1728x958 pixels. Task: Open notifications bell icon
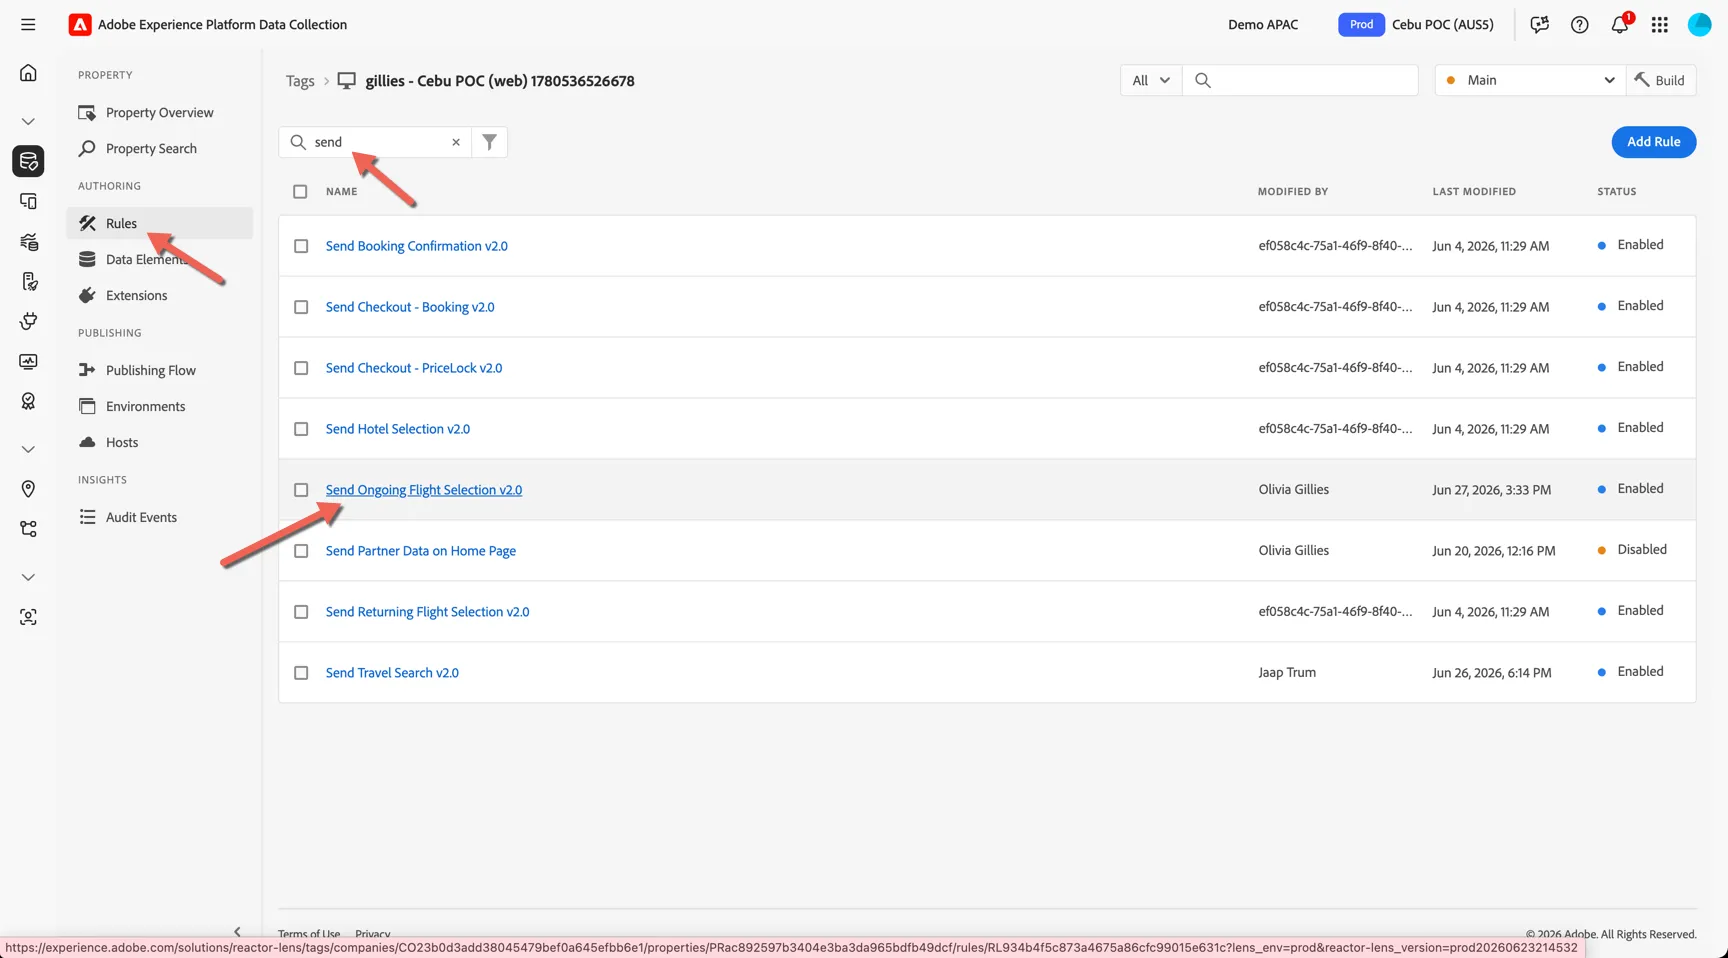(x=1619, y=25)
